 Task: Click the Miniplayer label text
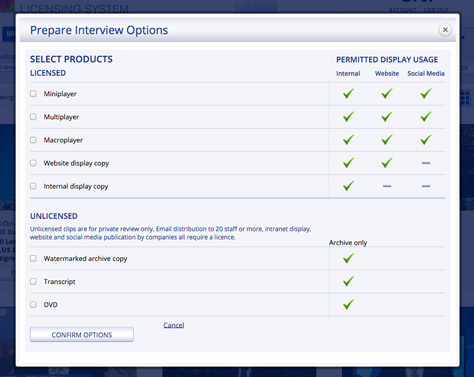pos(60,94)
